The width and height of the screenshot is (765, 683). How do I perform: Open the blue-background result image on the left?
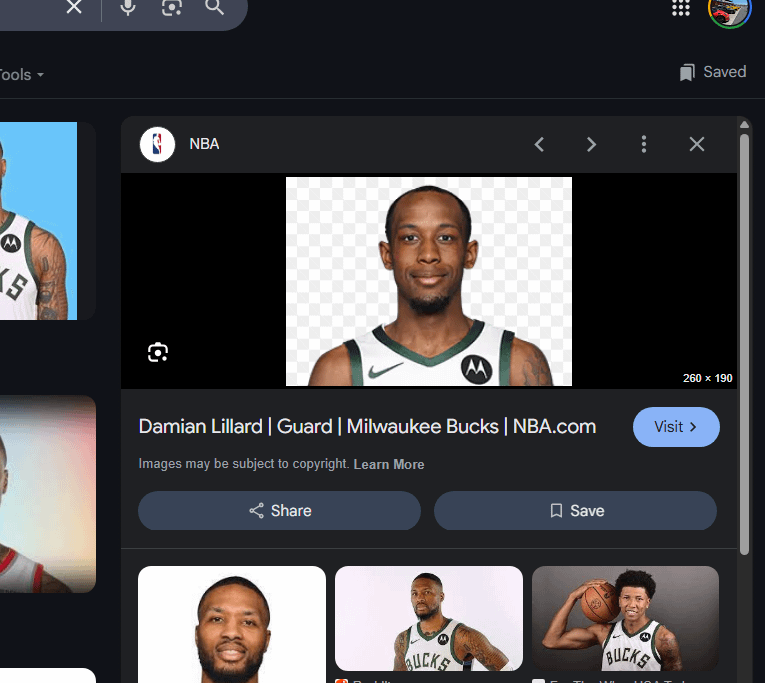click(39, 221)
